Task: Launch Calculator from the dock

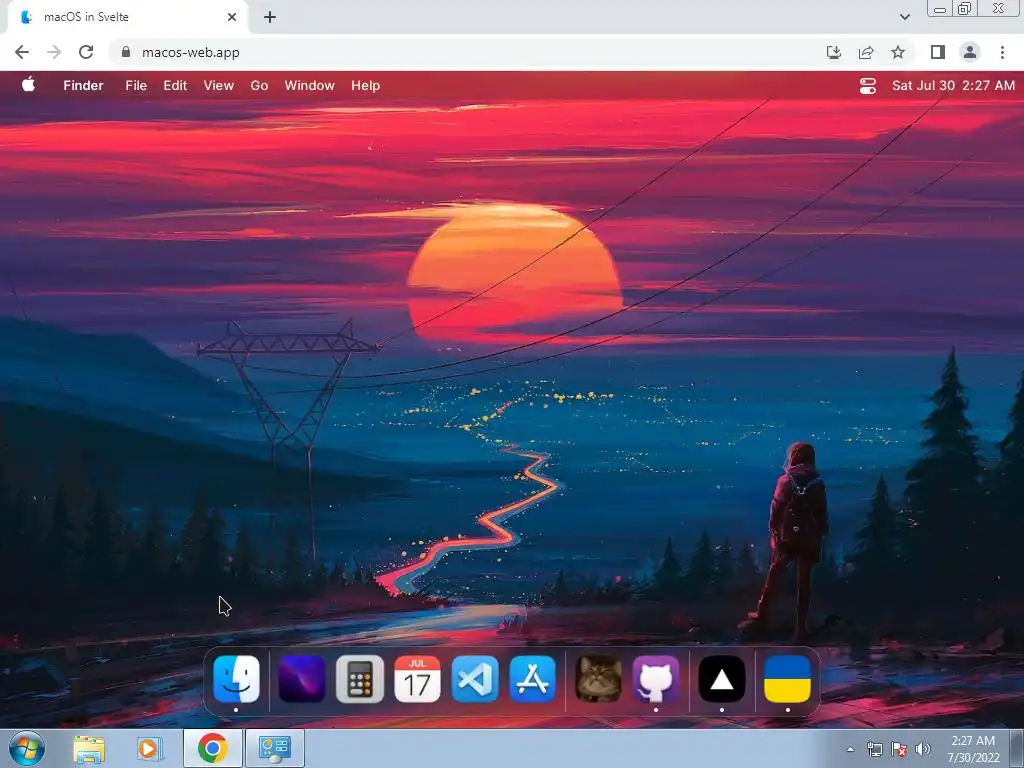Action: click(360, 679)
